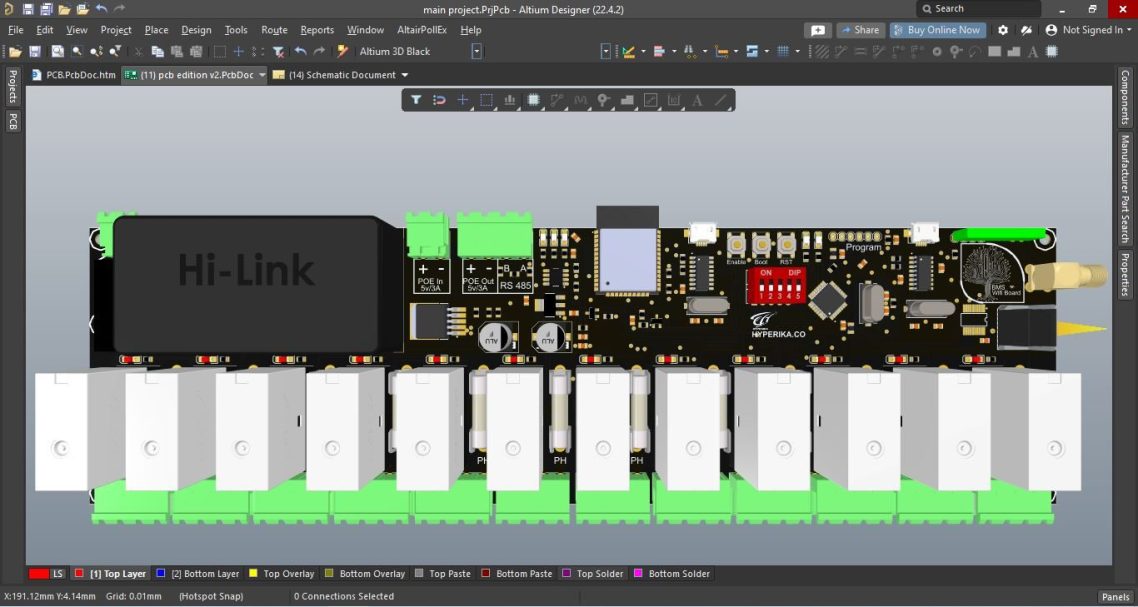Toggle the Top Overlay layer
Screen dimensions: 1138x607
point(282,574)
